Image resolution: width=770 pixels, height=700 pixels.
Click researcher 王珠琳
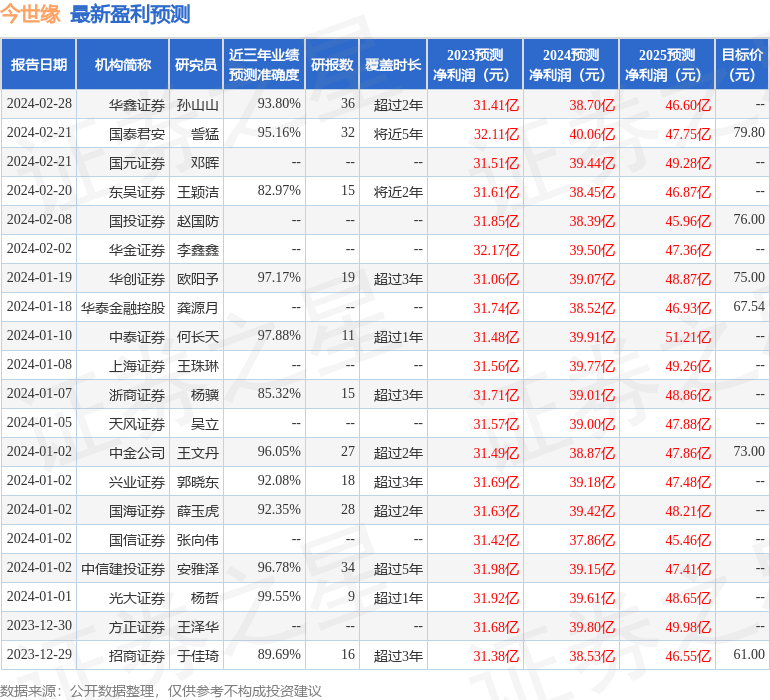tap(198, 366)
